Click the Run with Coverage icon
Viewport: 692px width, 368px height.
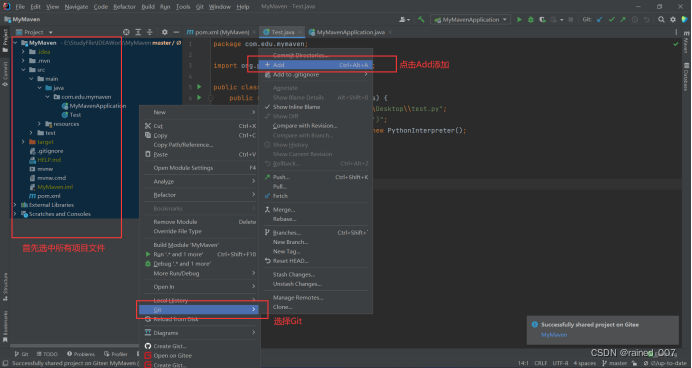point(542,19)
